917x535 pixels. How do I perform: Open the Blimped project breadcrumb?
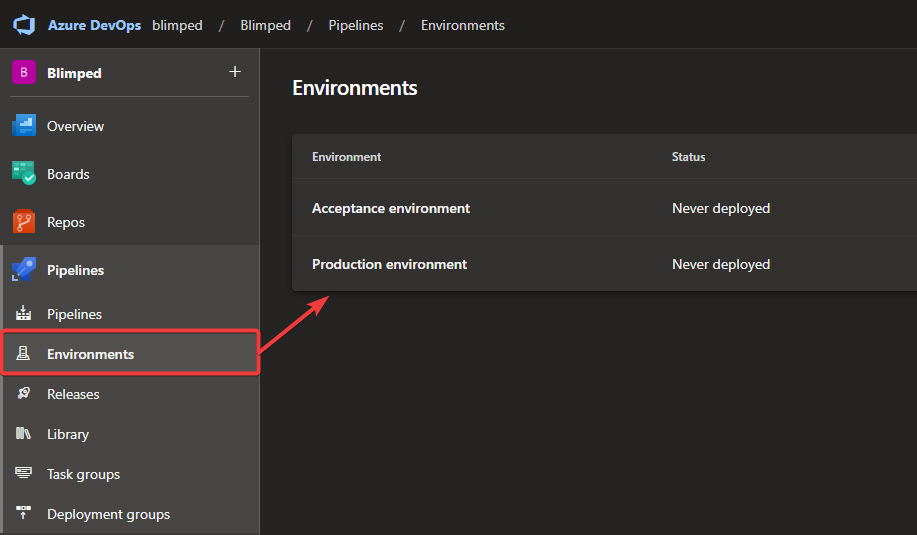pos(266,25)
